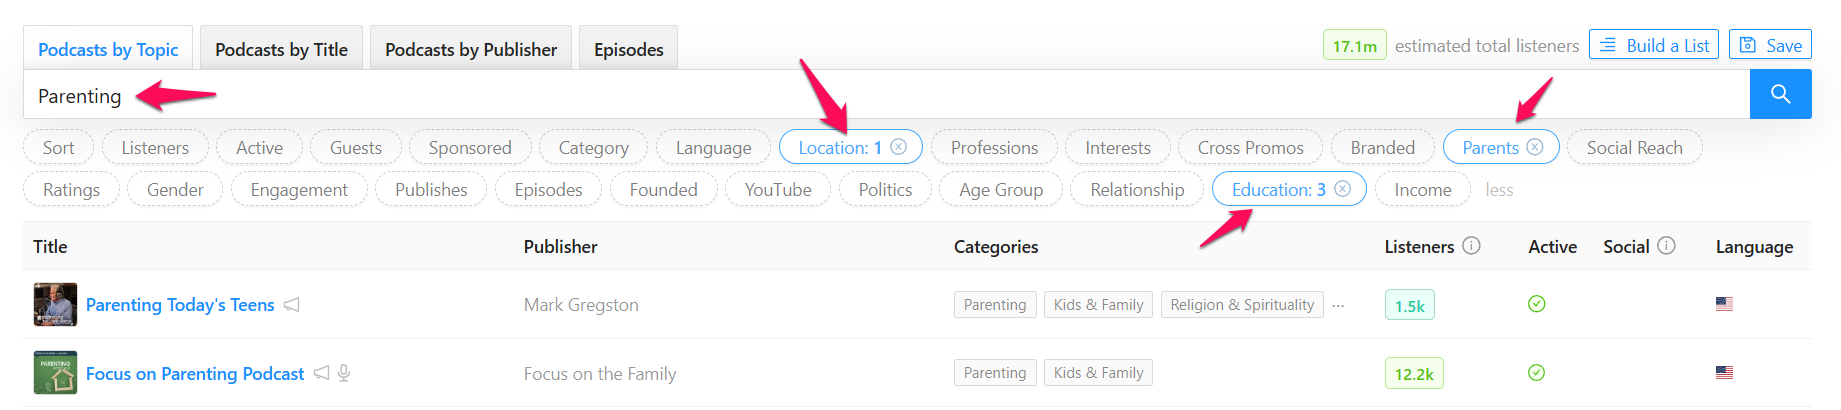Remove the Education filter via X icon
Viewport: 1841px width, 410px height.
(x=1343, y=189)
